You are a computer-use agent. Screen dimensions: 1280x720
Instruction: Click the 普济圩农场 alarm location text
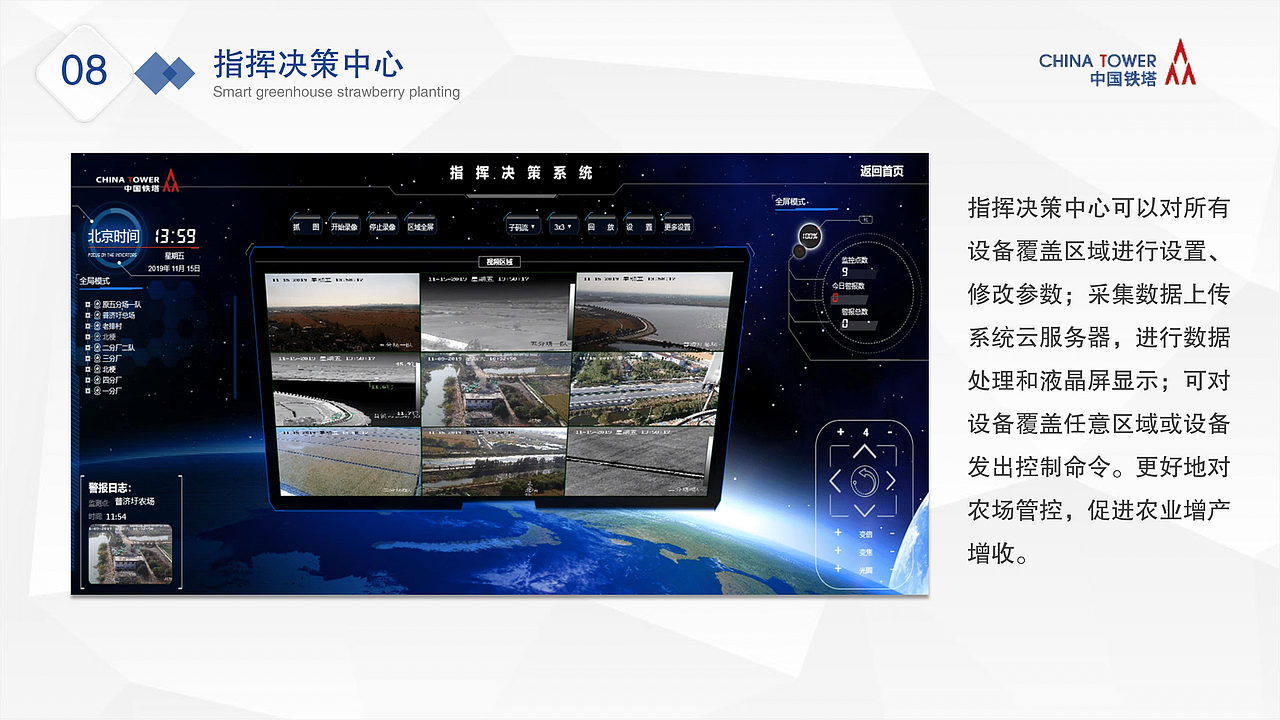(x=134, y=501)
